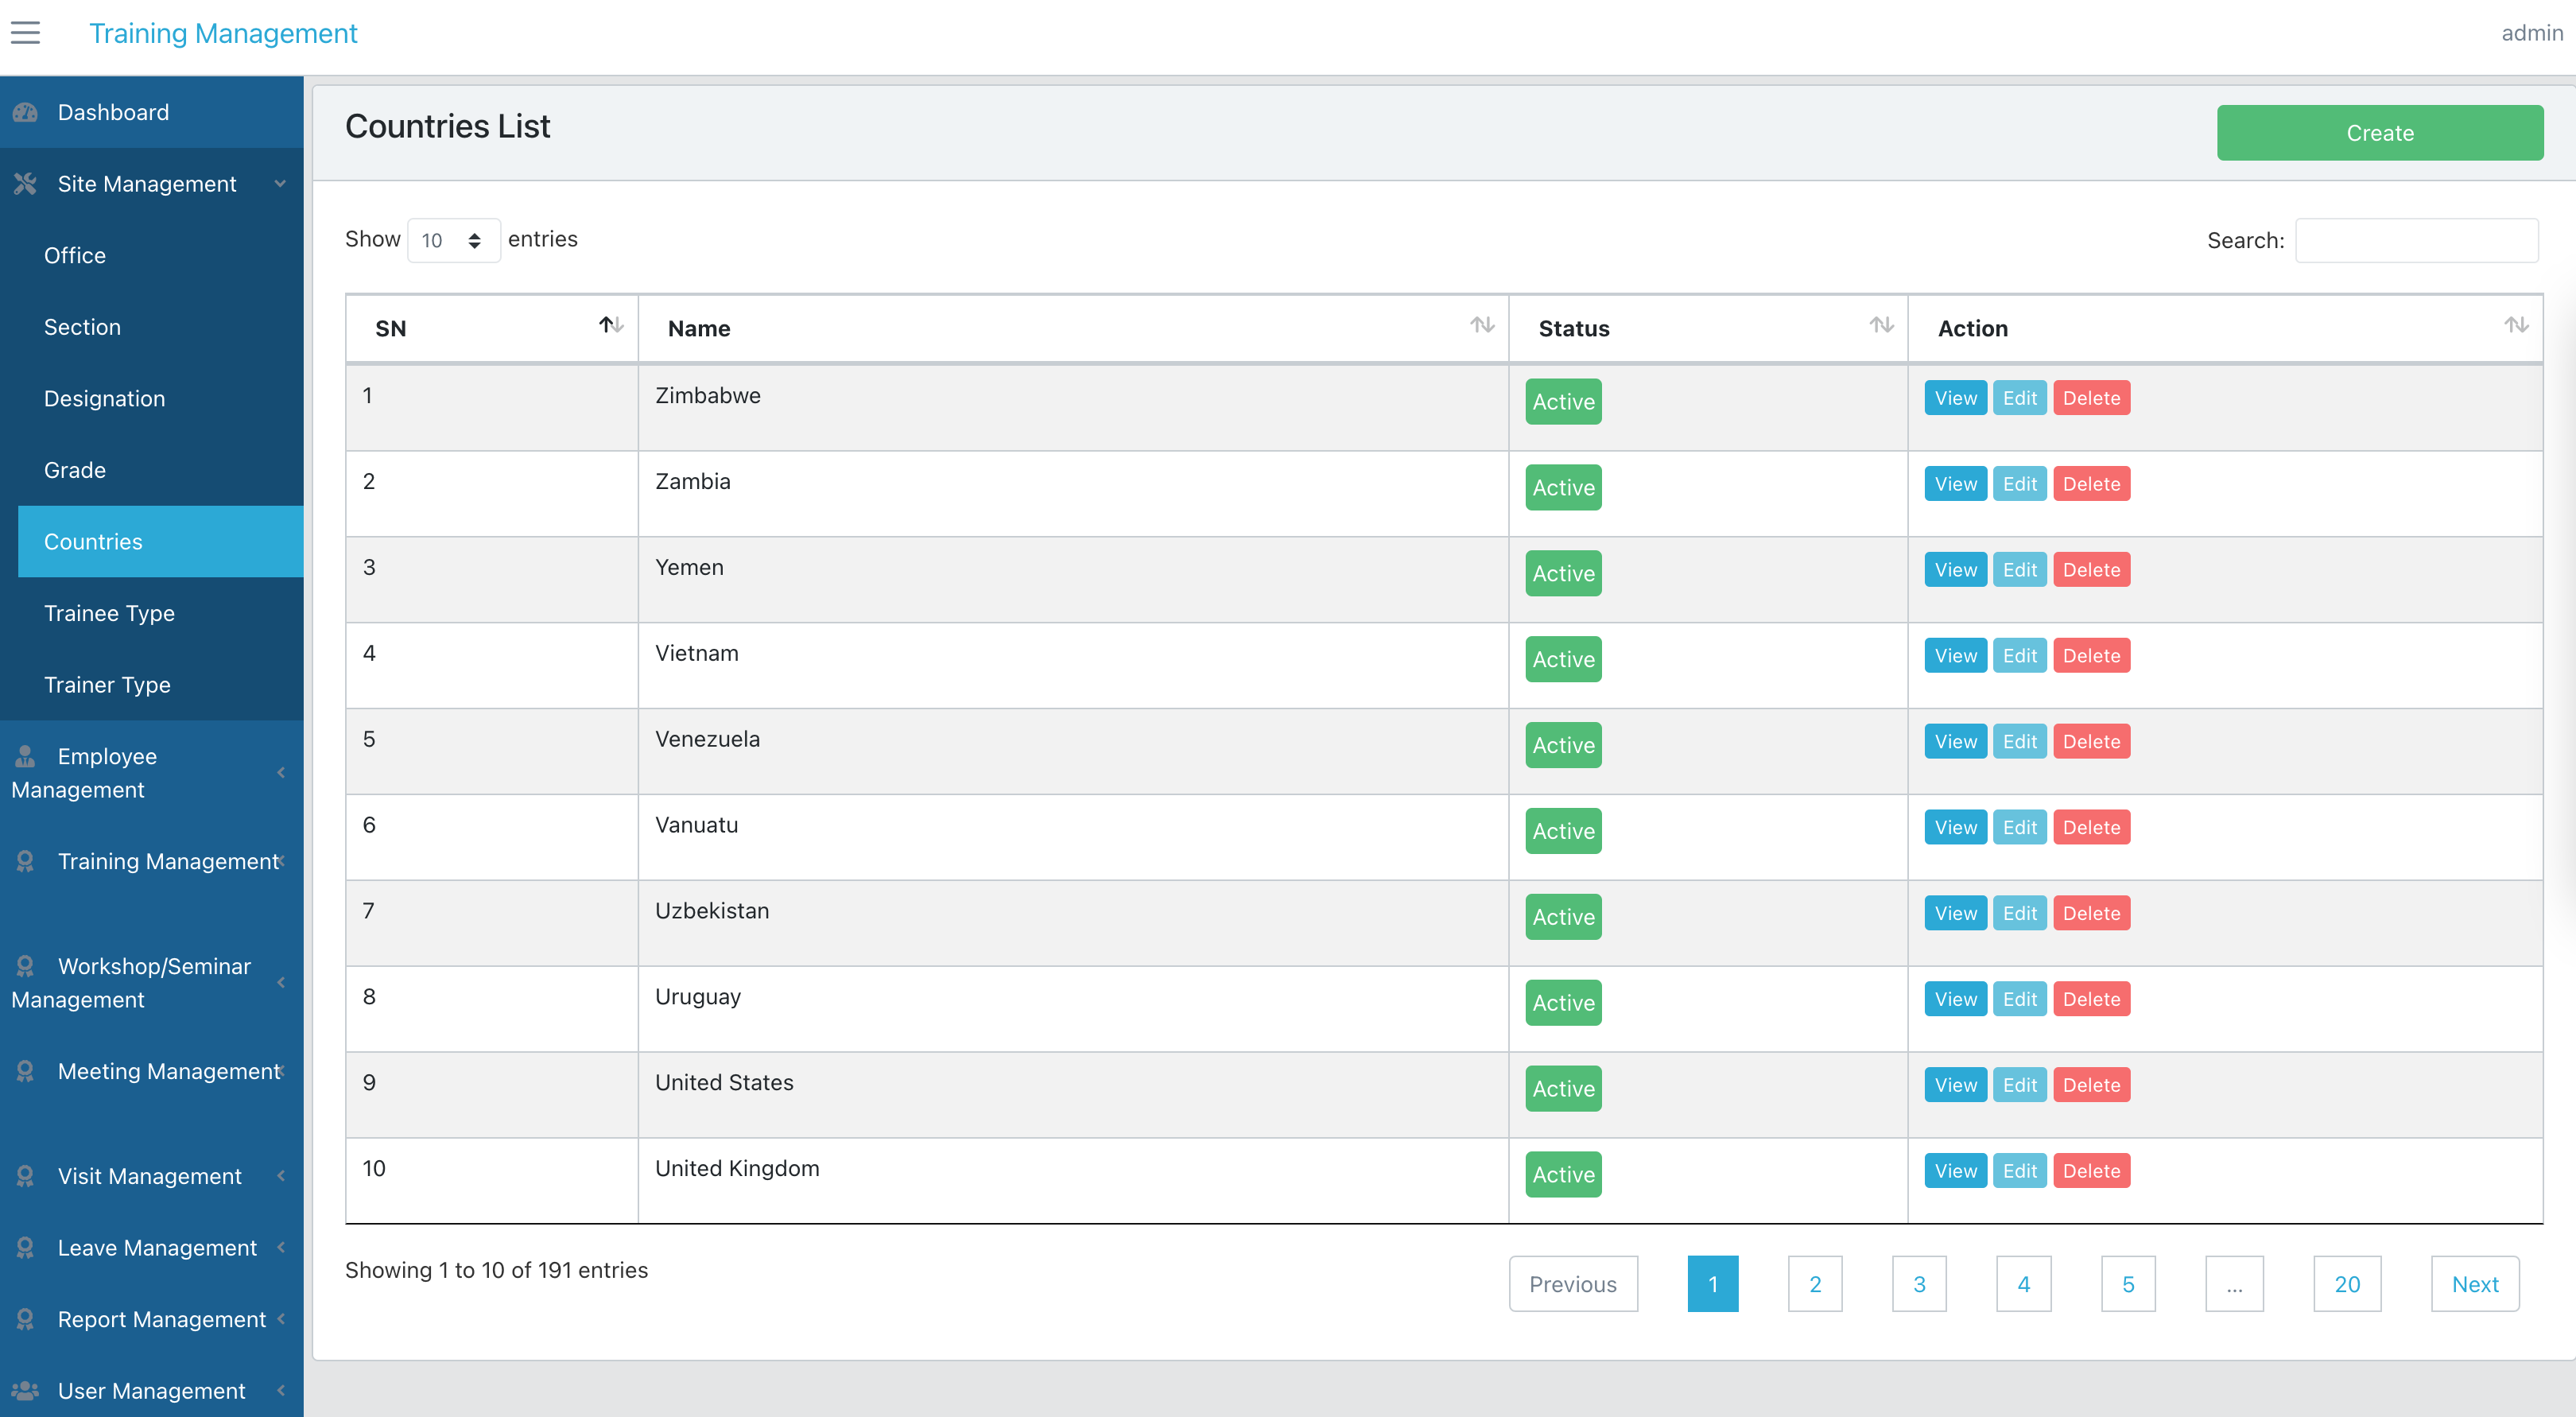Click the Employee Management person icon

[25, 756]
